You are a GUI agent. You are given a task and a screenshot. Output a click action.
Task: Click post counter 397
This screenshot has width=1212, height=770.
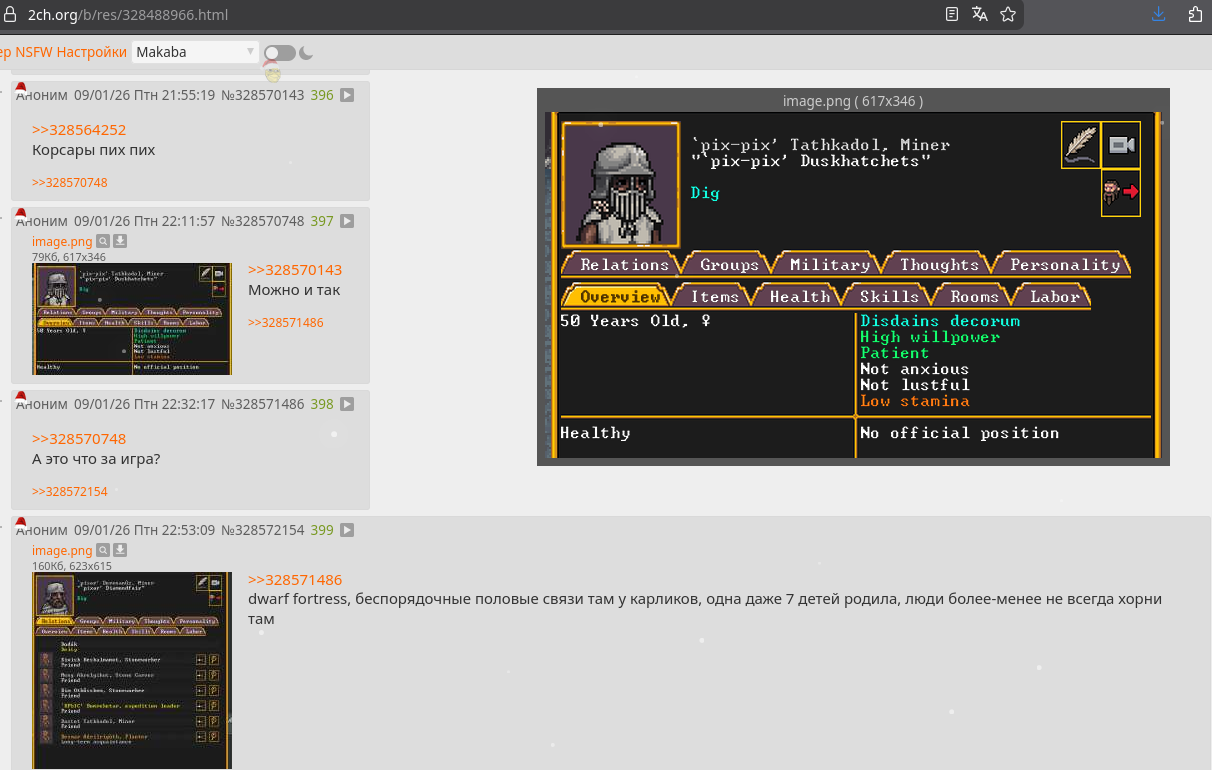coord(322,222)
